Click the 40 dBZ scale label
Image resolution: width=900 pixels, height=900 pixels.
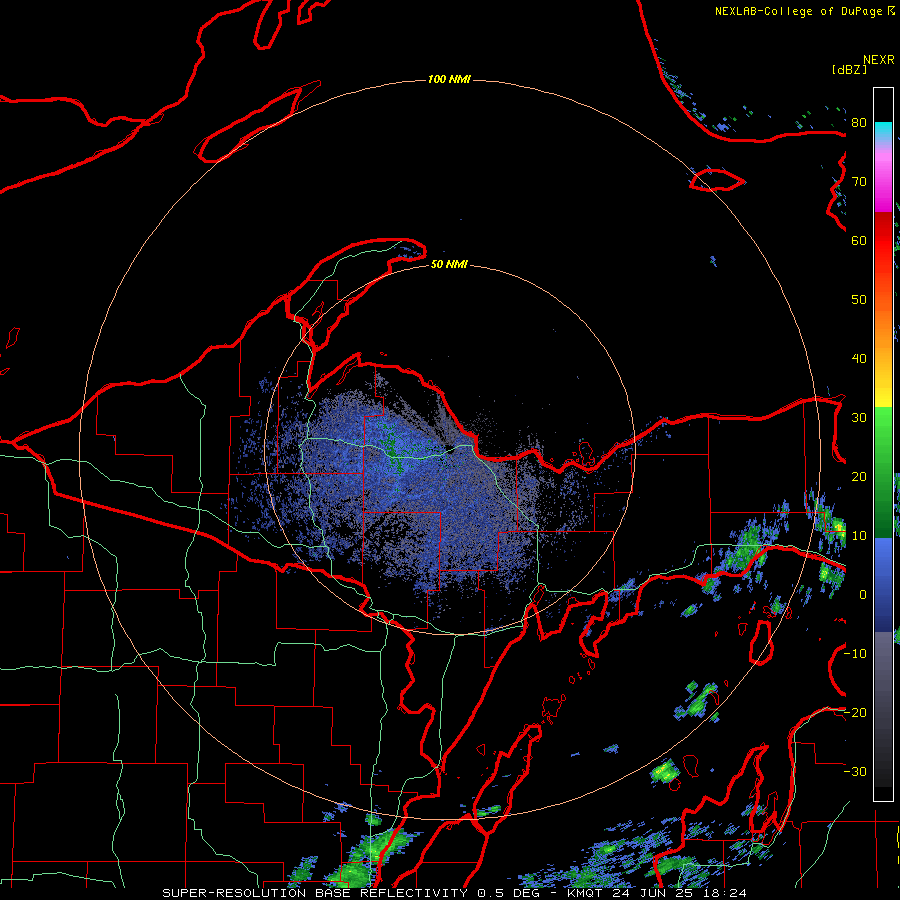[859, 359]
